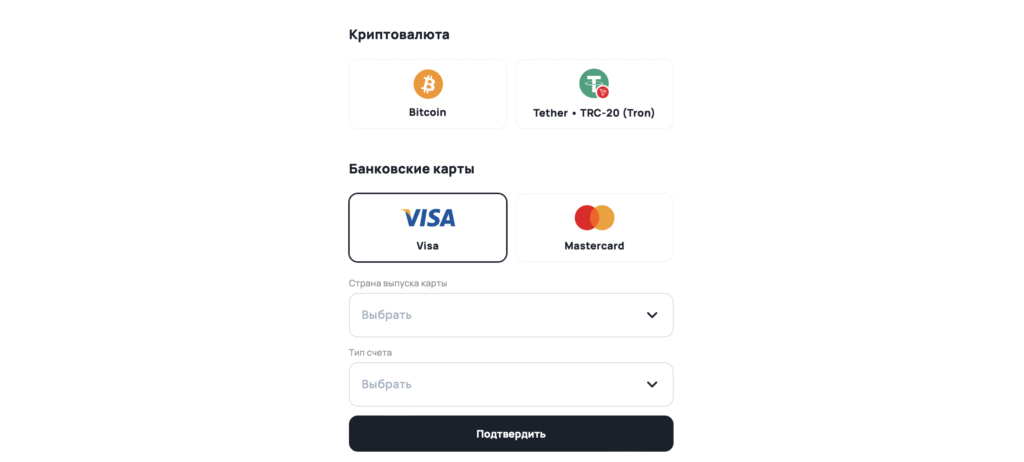The image size is (1024, 462).
Task: Expand the account type chevron arrow
Action: tap(652, 384)
